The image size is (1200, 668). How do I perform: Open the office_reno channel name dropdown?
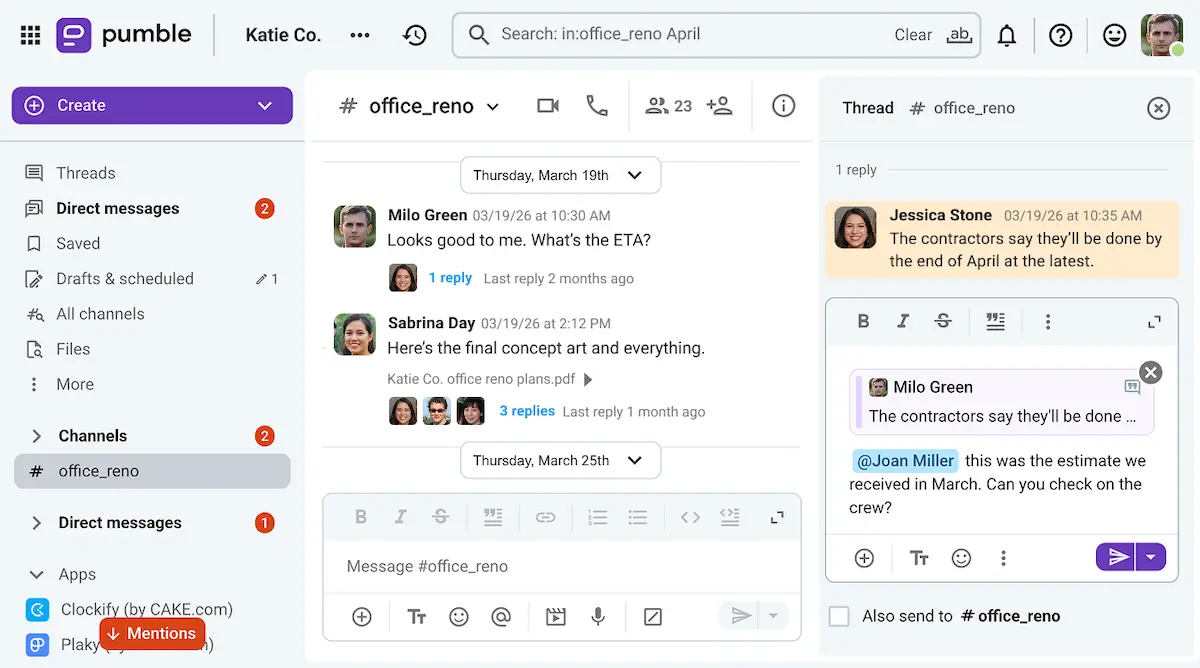[493, 107]
